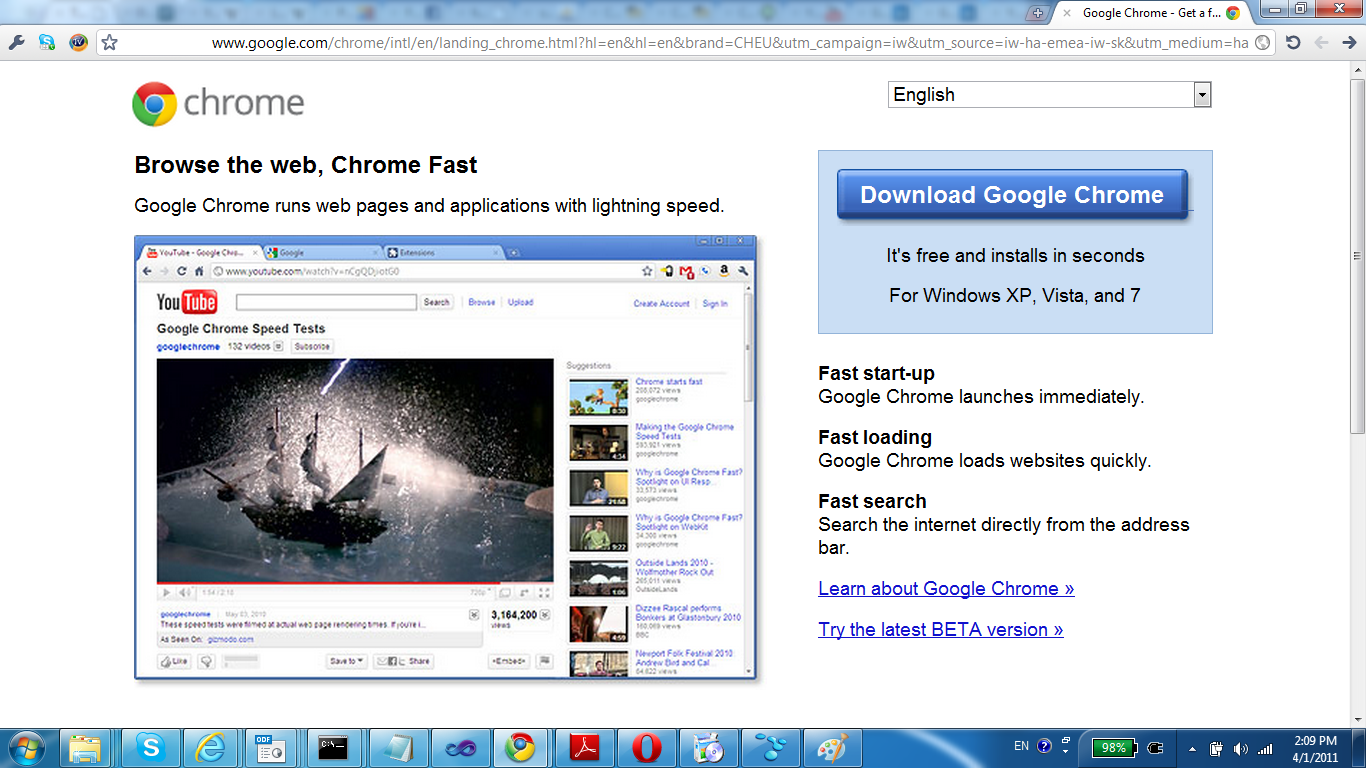Viewport: 1366px width, 768px height.
Task: Open the Command Prompt taskbar icon
Action: [x=334, y=747]
